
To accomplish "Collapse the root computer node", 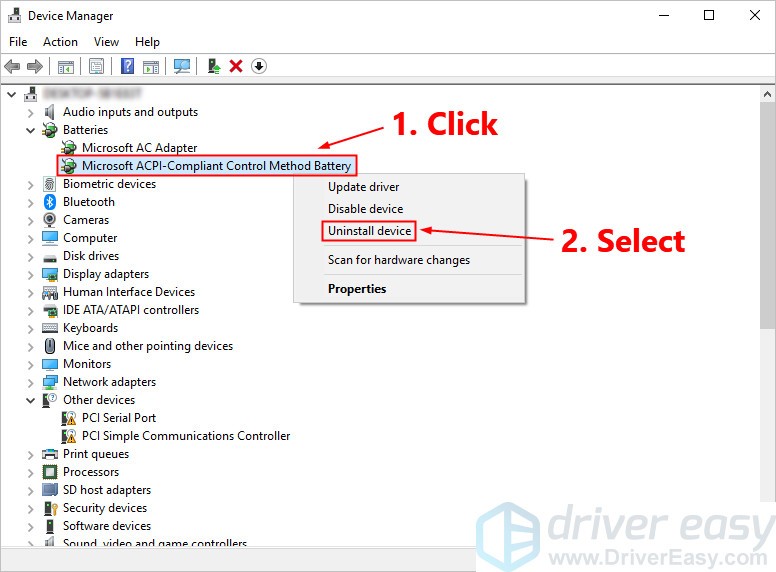I will point(12,94).
